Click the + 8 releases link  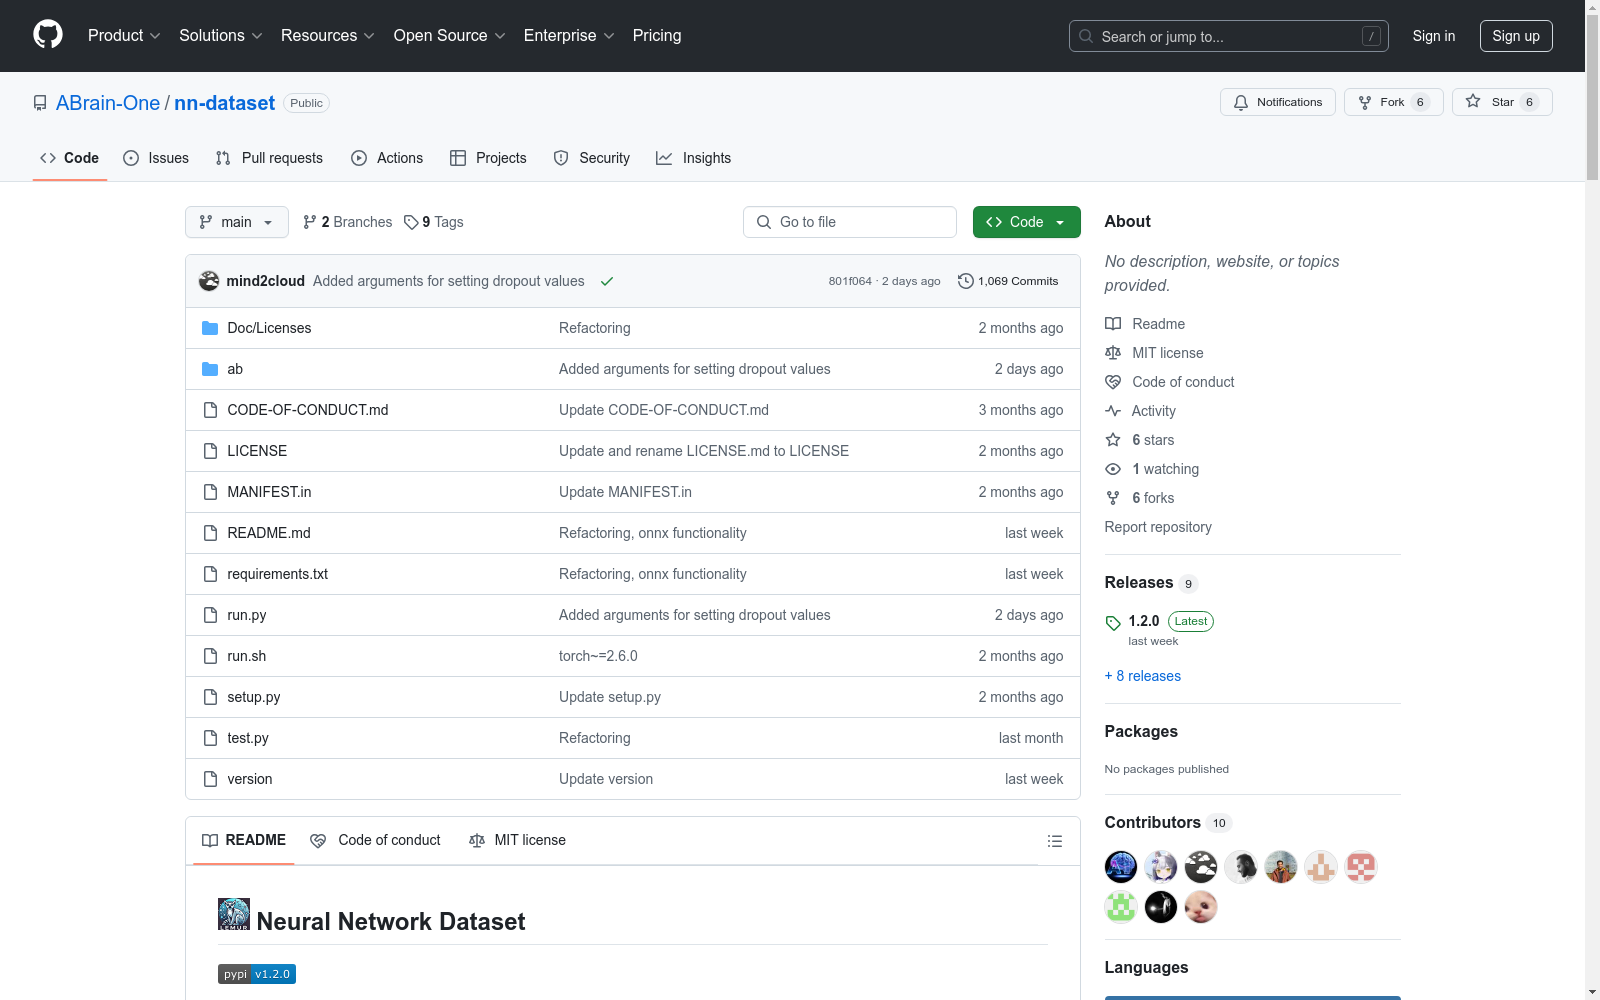[x=1143, y=676]
